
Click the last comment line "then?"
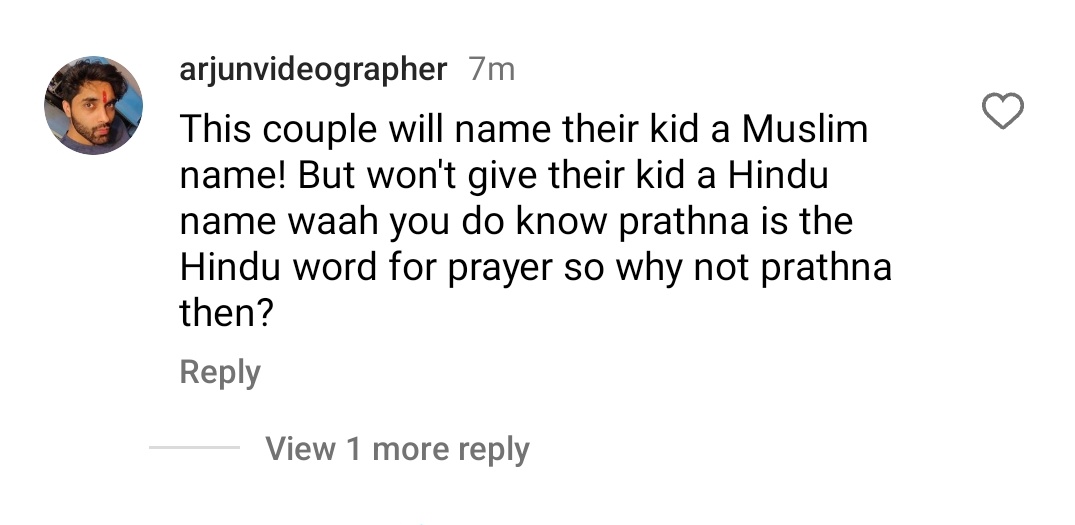226,313
